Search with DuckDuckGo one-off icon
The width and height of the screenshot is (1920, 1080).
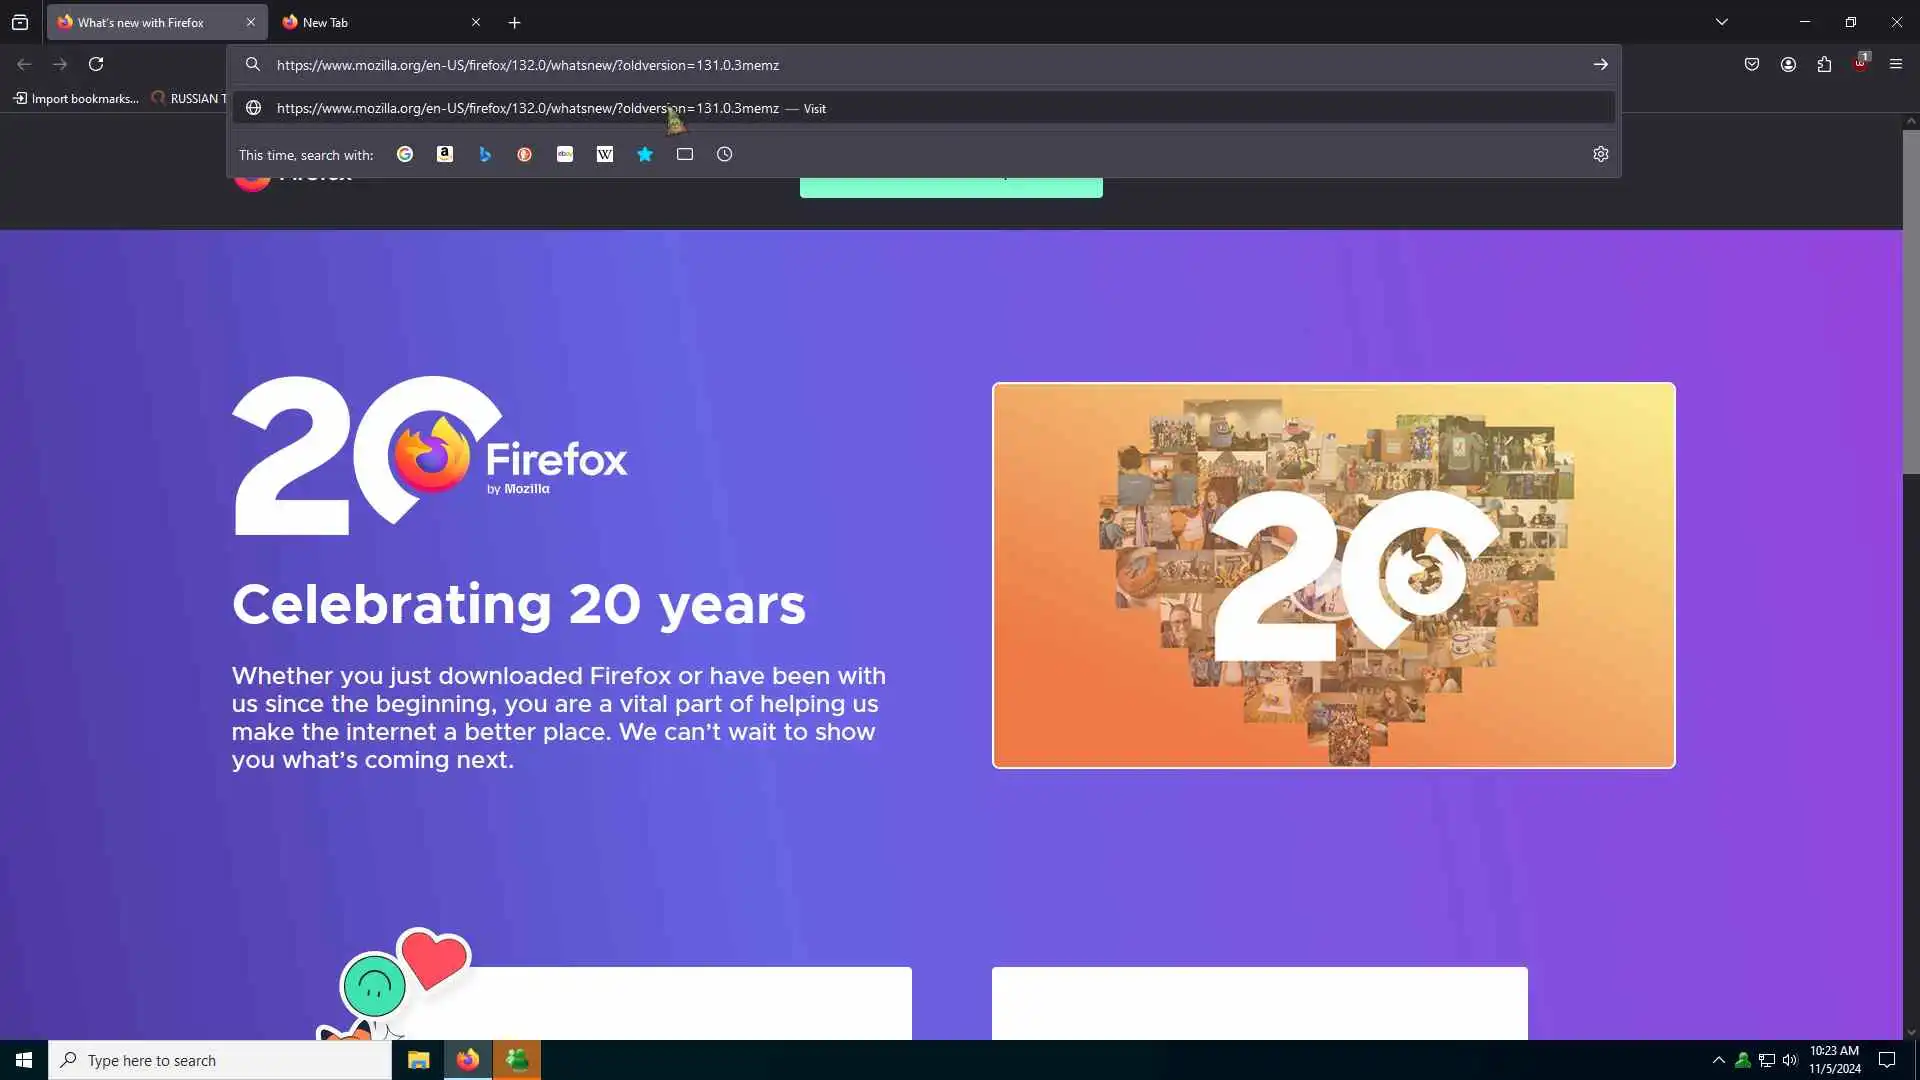pyautogui.click(x=525, y=154)
